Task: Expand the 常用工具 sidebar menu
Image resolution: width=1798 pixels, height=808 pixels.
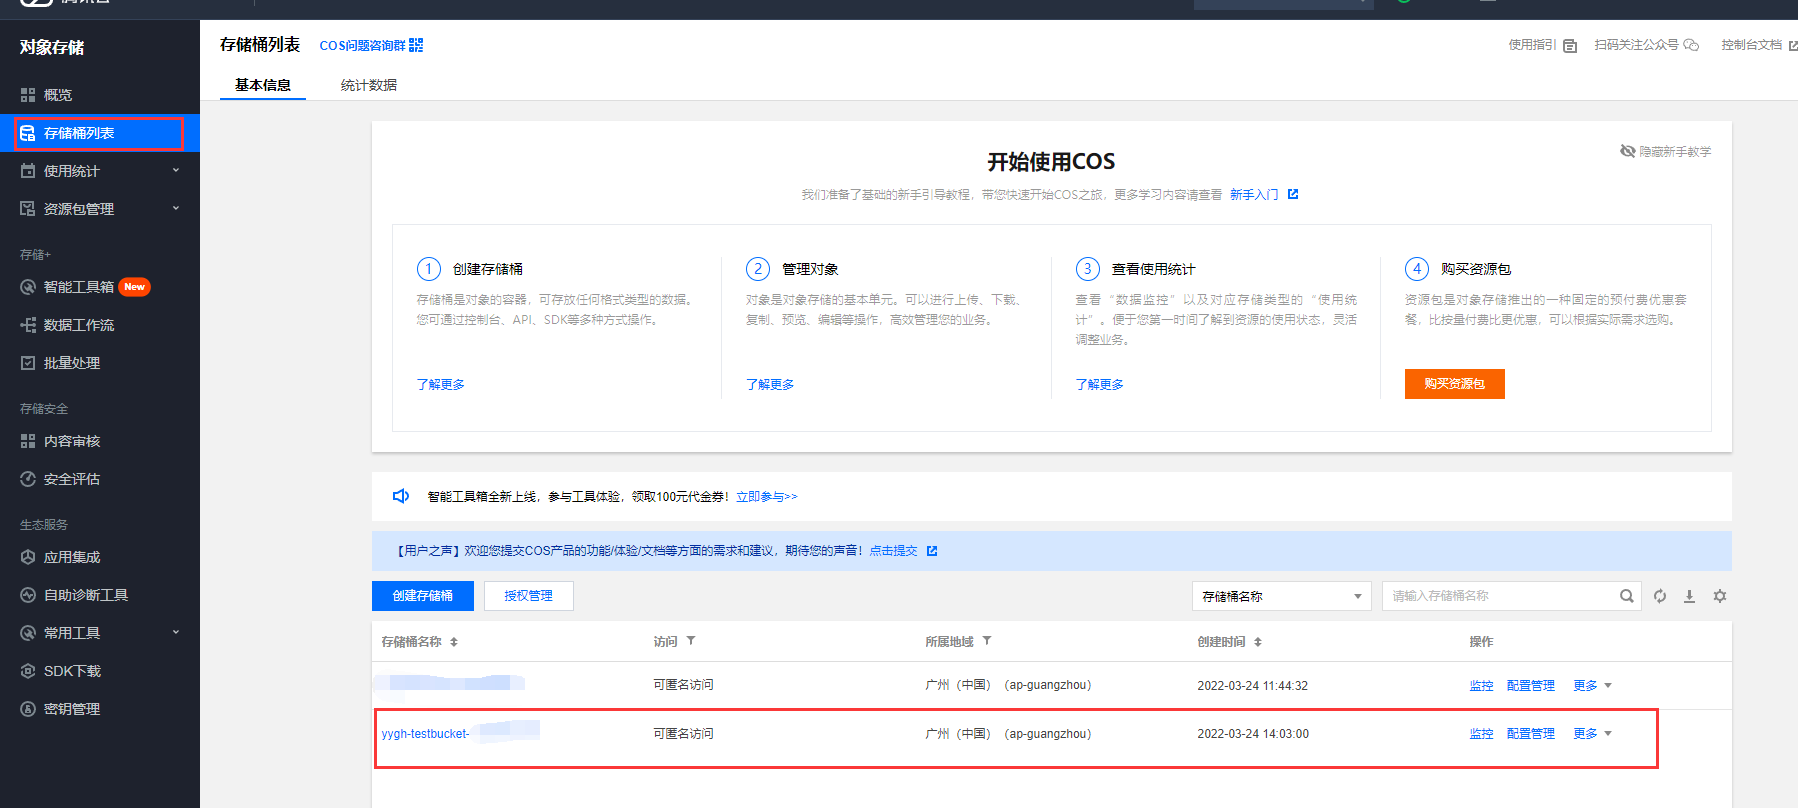Action: point(176,633)
